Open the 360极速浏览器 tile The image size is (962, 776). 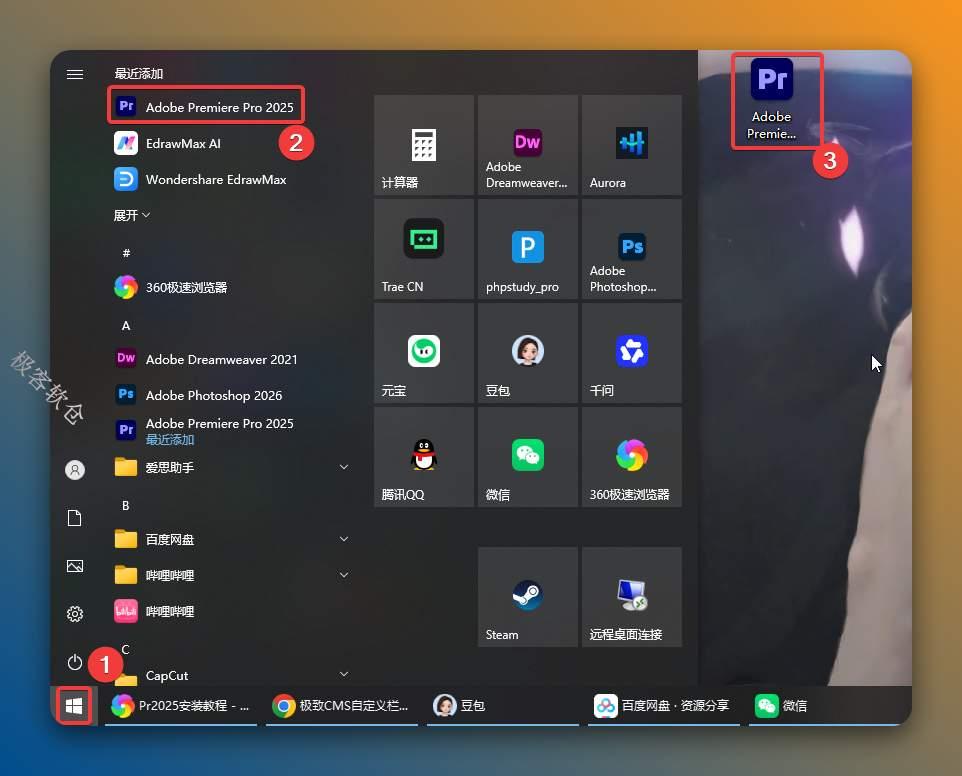632,457
